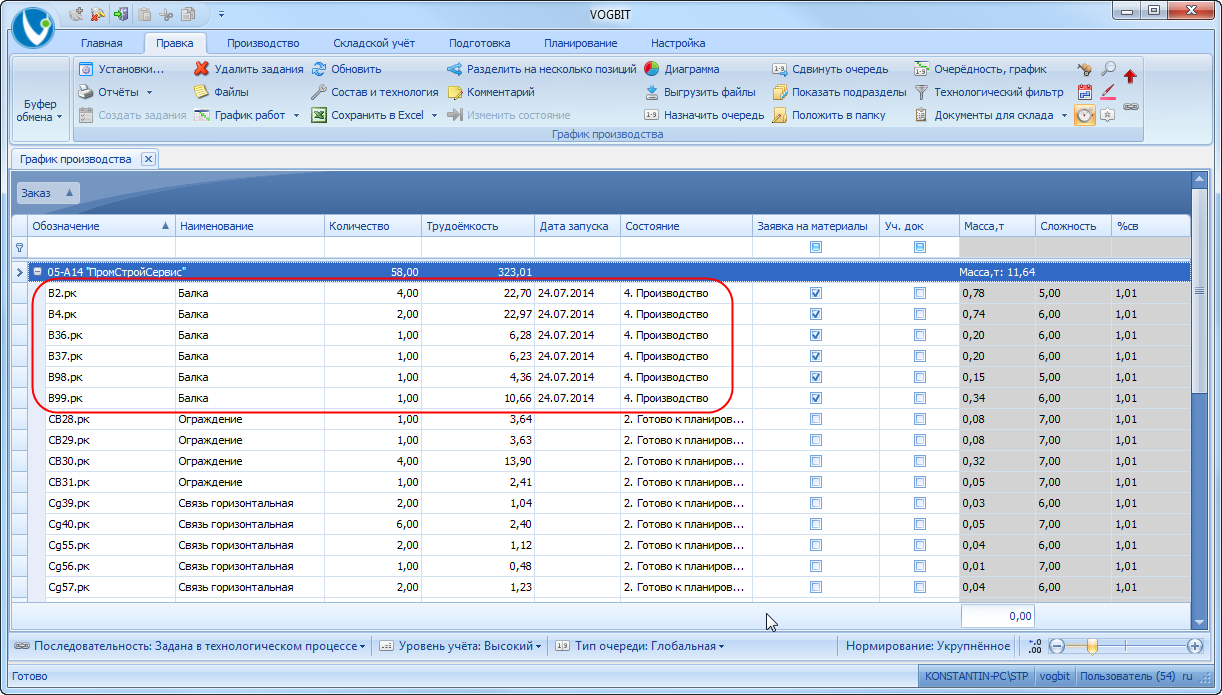The height and width of the screenshot is (695, 1222).
Task: Collapse the 05-A14 ПромСтройСервис group
Action: [36, 271]
